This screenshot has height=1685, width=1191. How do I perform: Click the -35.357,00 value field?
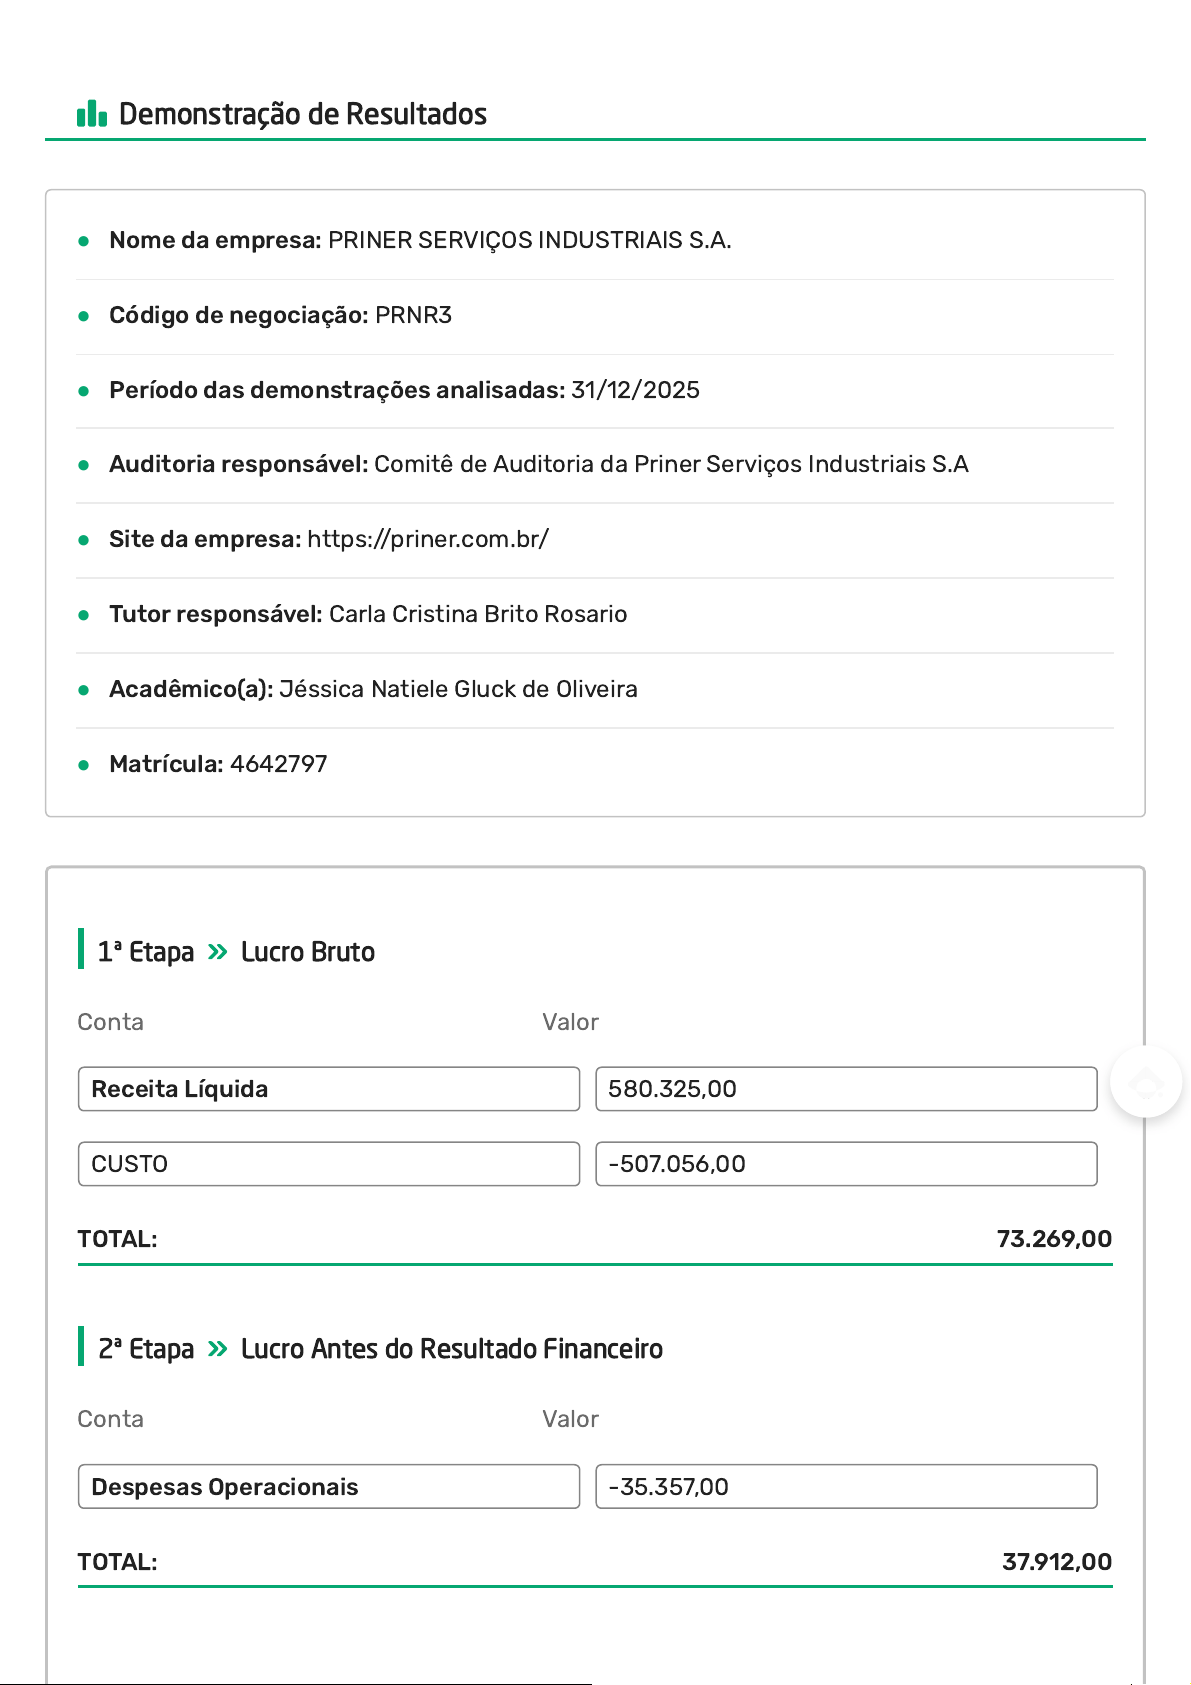[x=845, y=1487]
